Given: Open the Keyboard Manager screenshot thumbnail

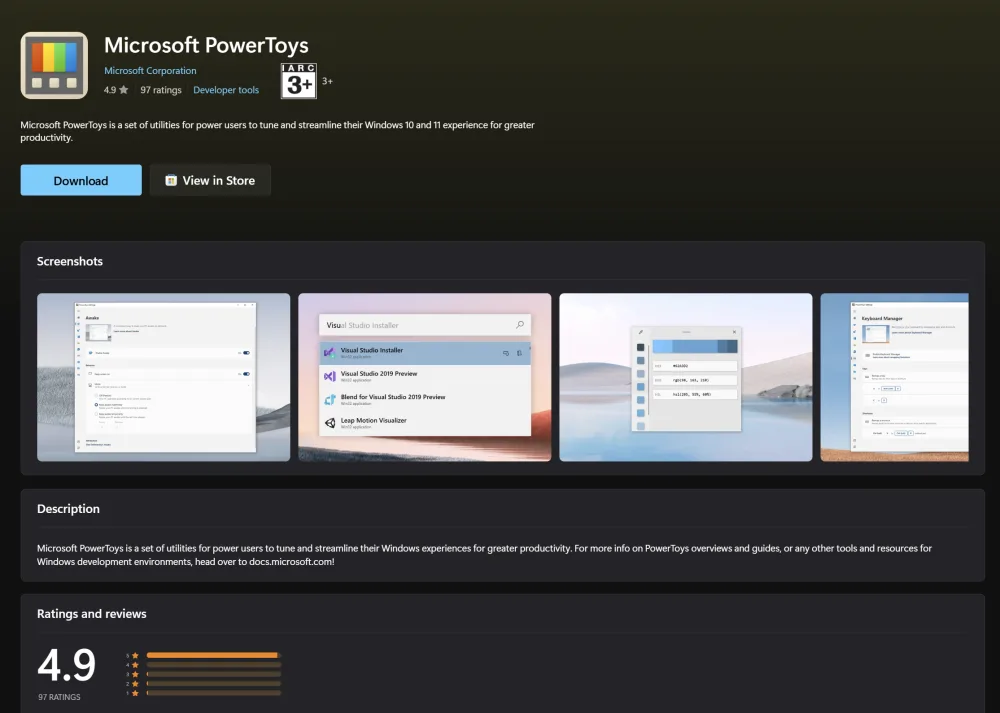Looking at the screenshot, I should 894,377.
